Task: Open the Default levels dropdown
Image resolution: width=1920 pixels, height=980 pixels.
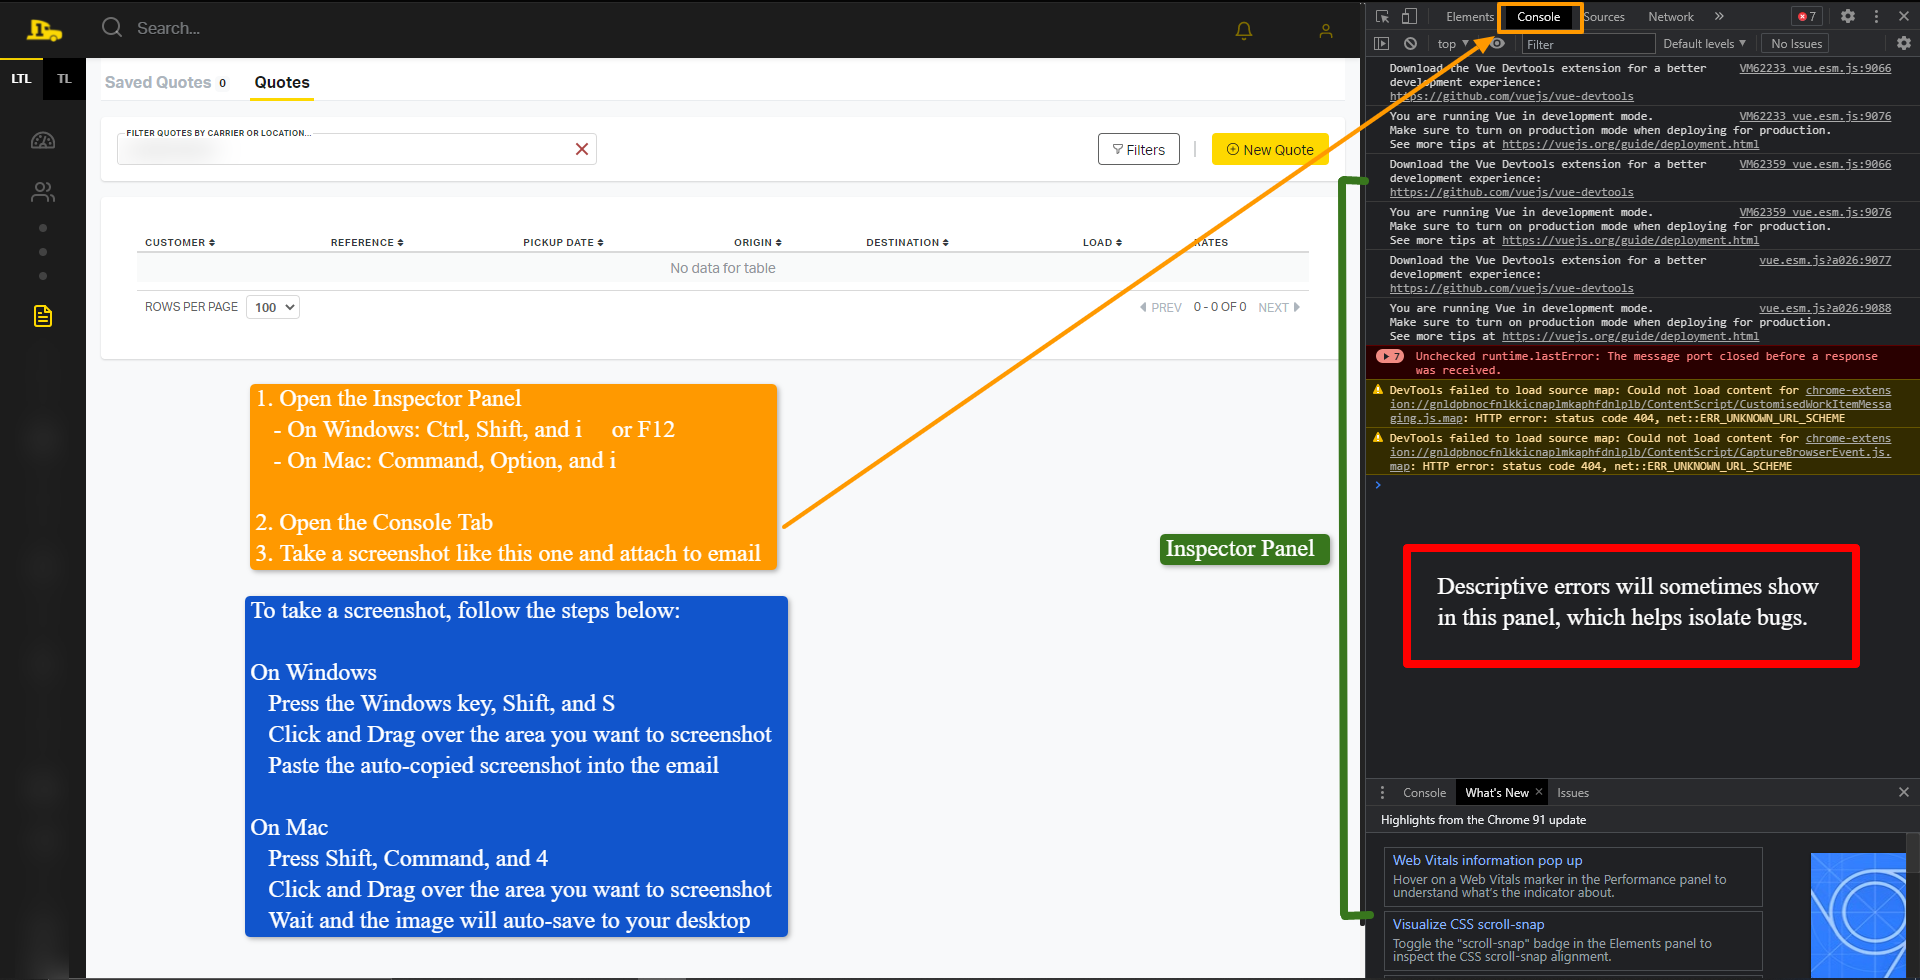Action: (1703, 43)
